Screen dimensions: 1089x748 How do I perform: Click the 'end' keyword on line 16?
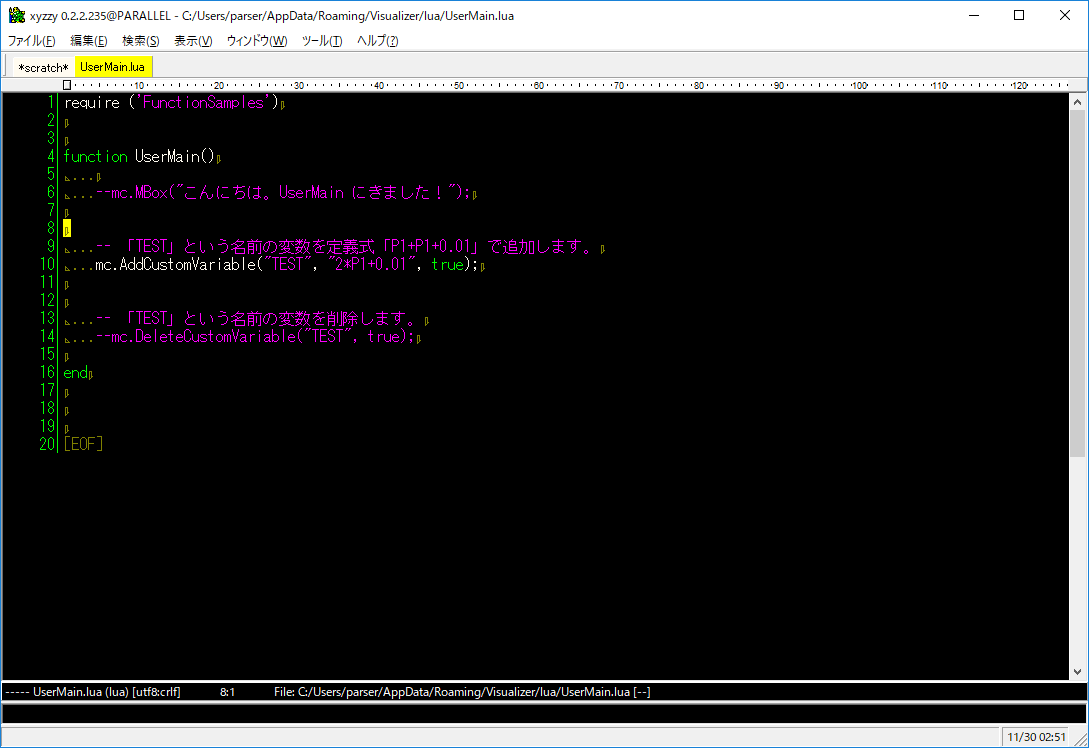[75, 373]
